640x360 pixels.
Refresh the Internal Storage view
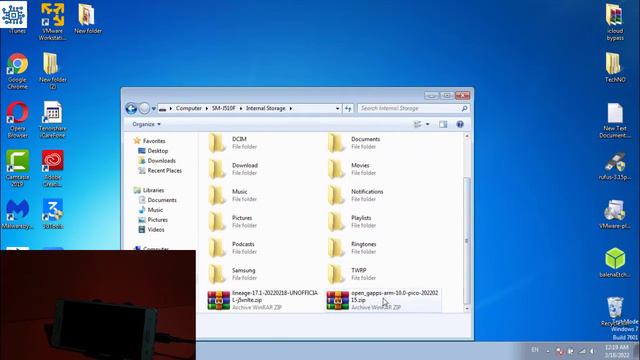(x=348, y=109)
